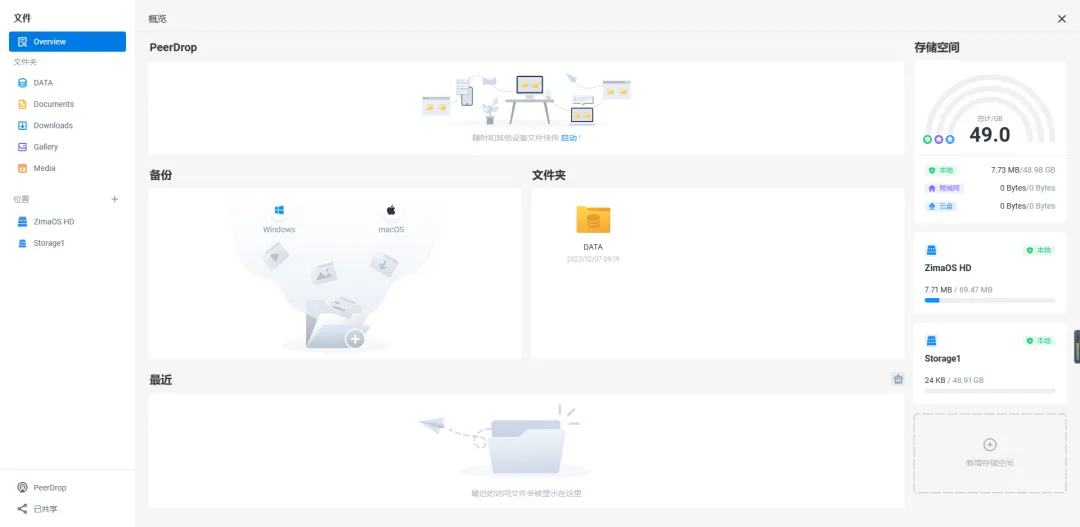The width and height of the screenshot is (1080, 527).
Task: Open the Overview page in sidebar
Action: pyautogui.click(x=67, y=42)
